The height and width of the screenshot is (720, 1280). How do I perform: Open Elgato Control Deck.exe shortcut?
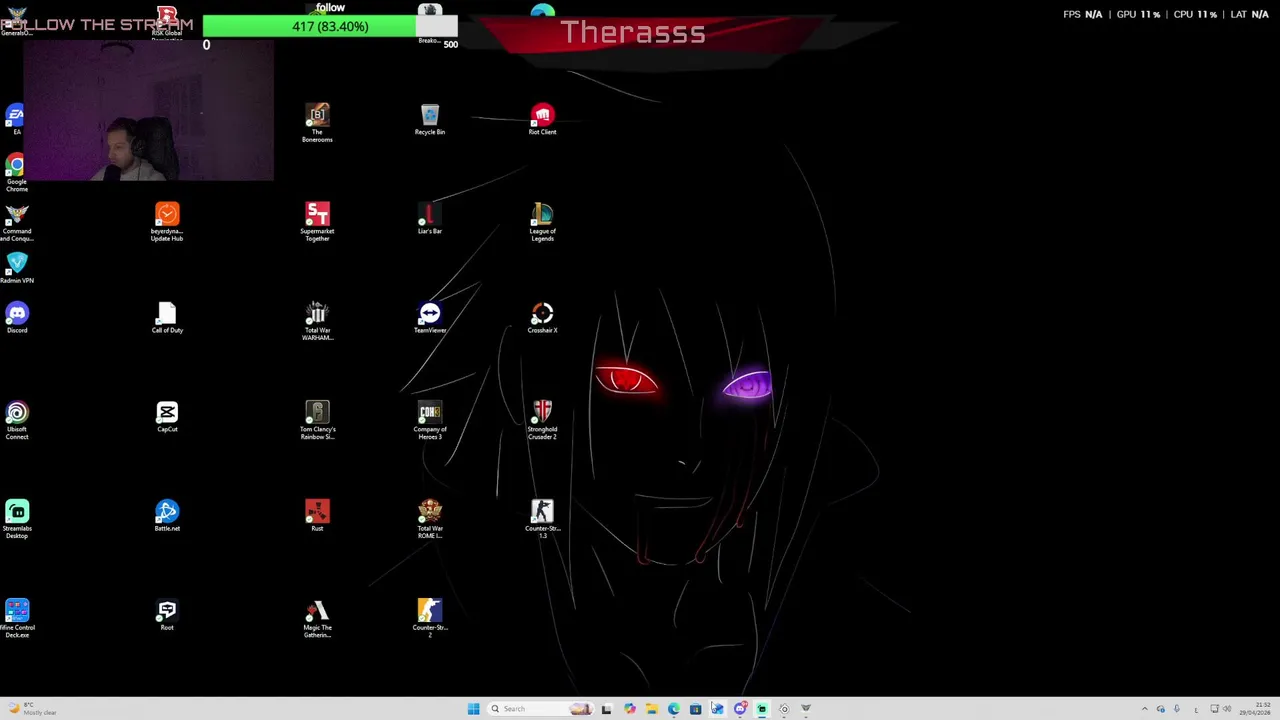(16, 618)
